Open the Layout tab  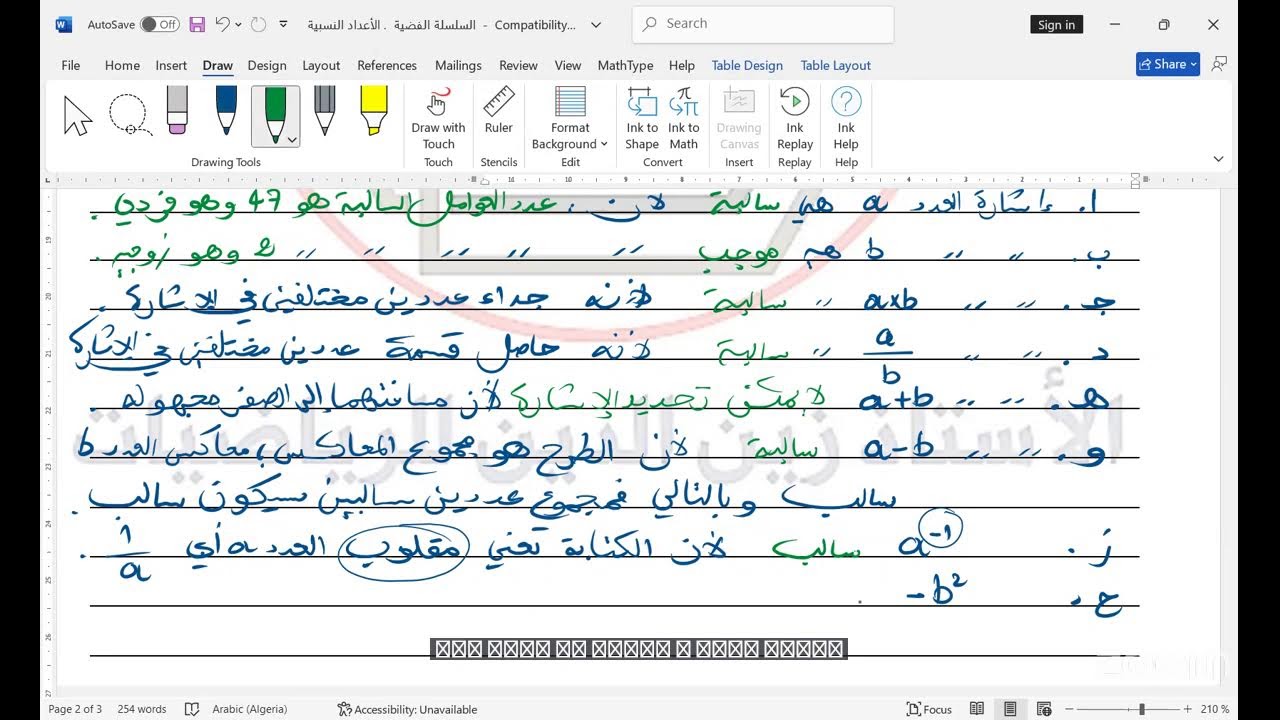pos(321,65)
